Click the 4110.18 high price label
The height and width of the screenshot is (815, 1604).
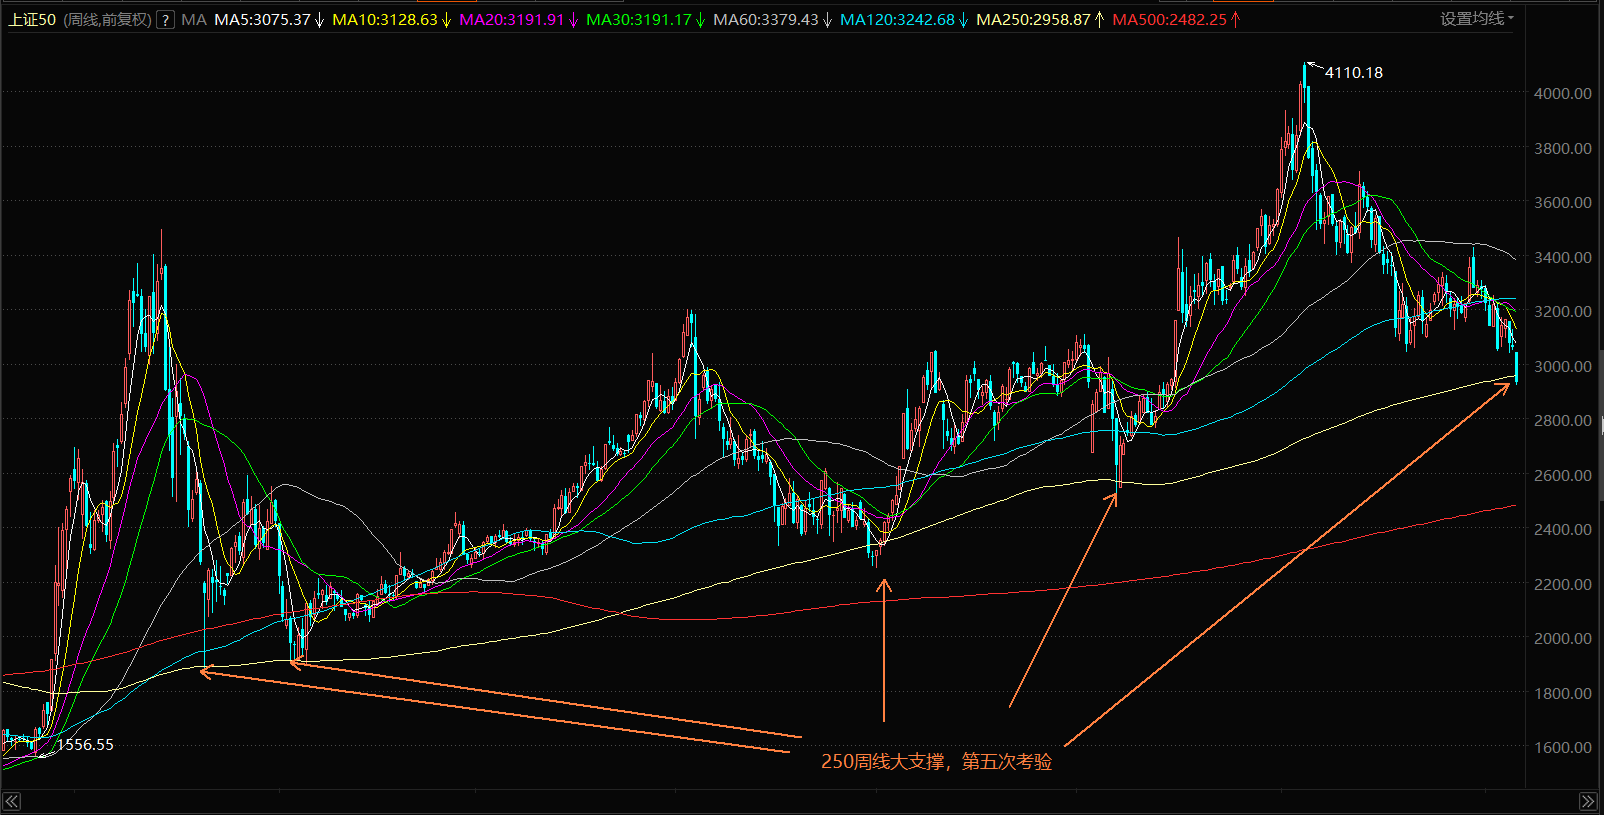coord(1354,73)
